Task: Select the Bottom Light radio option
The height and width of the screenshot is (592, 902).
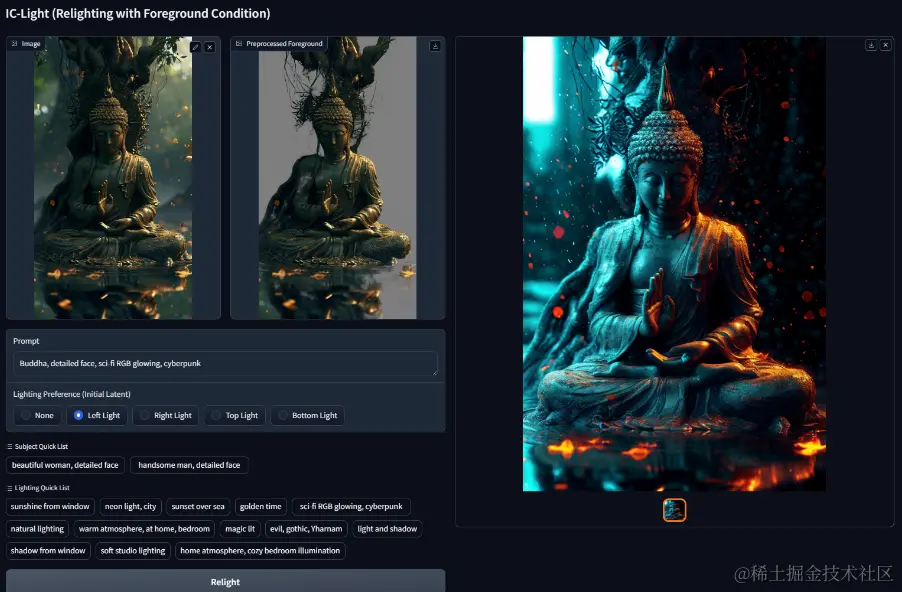Action: (308, 415)
